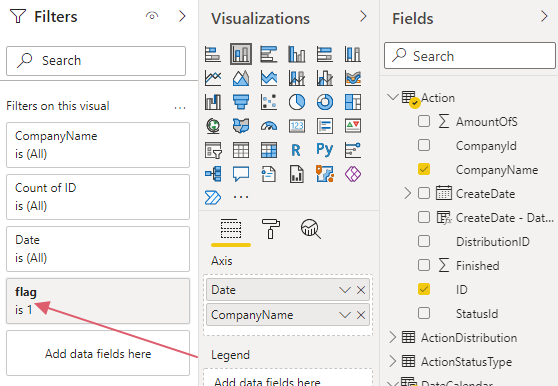Add the Gauge visual
This screenshot has height=386, width=558.
point(269,126)
